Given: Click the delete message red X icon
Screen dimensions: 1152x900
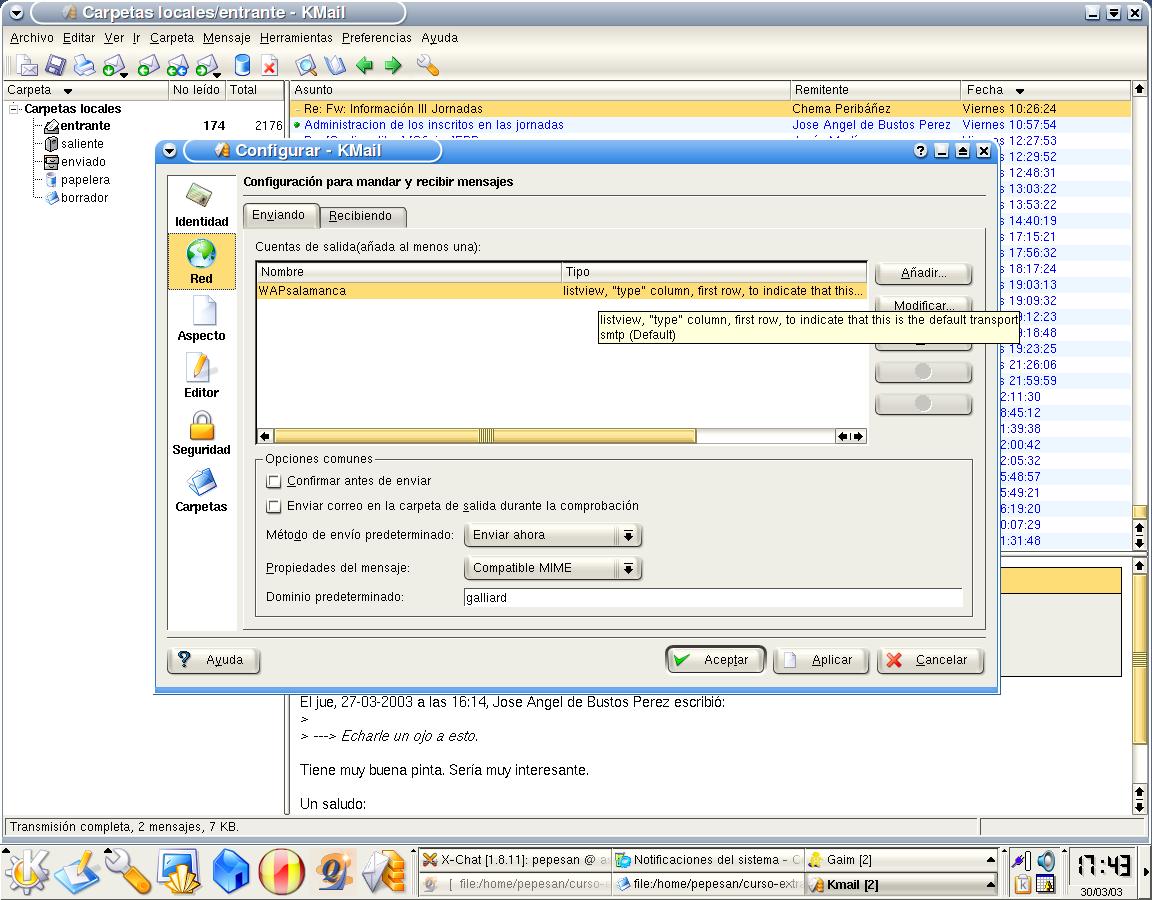Looking at the screenshot, I should (x=269, y=66).
